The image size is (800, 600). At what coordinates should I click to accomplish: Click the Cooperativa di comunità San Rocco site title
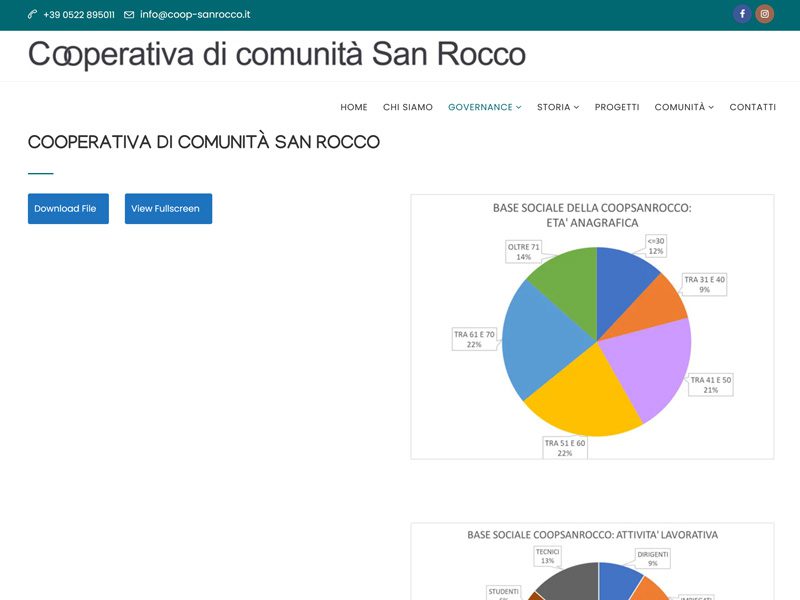(x=277, y=54)
